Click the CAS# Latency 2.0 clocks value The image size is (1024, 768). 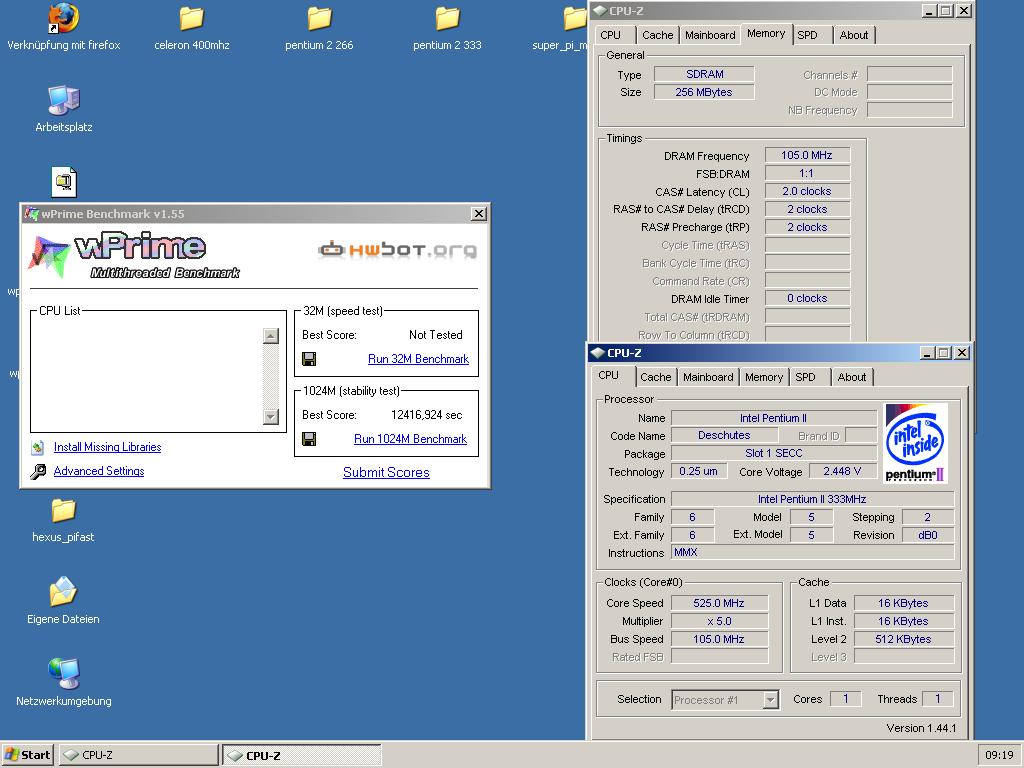[807, 191]
